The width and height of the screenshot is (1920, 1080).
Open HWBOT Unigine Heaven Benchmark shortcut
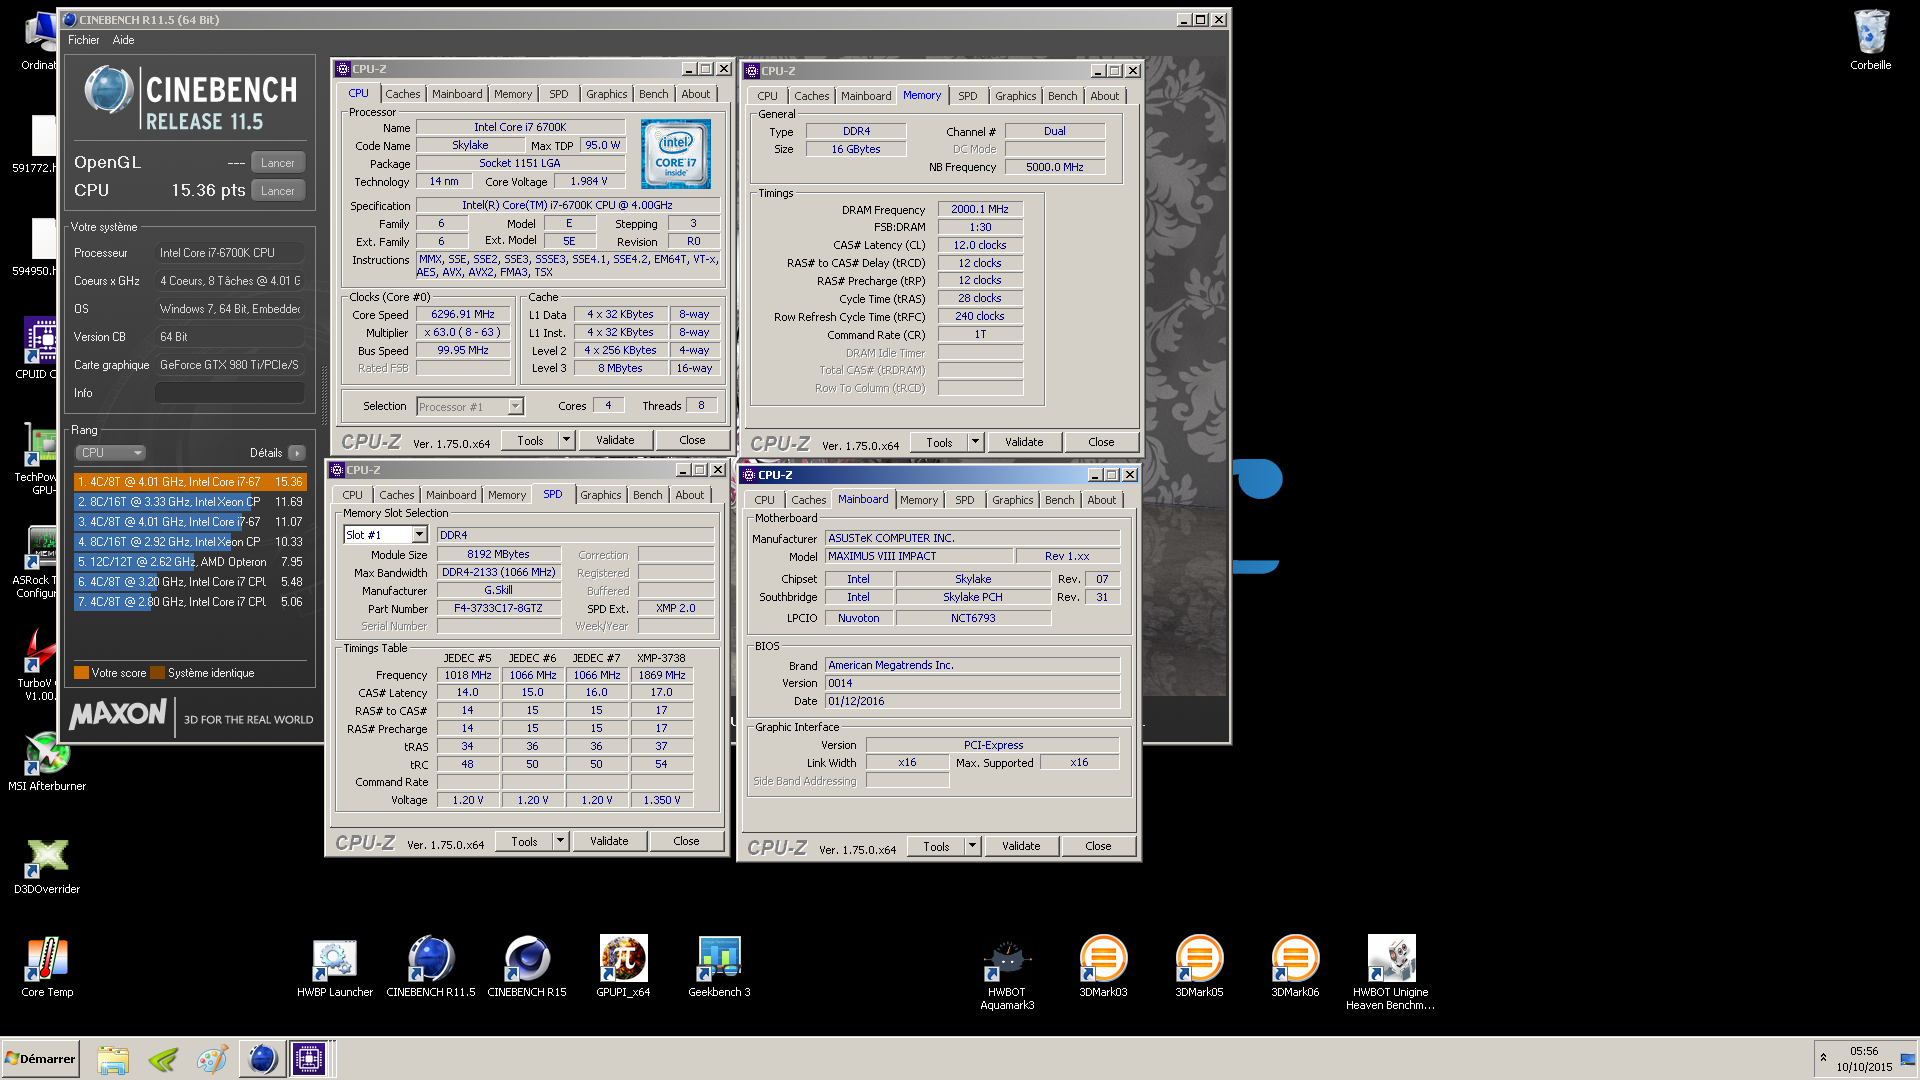(1390, 974)
